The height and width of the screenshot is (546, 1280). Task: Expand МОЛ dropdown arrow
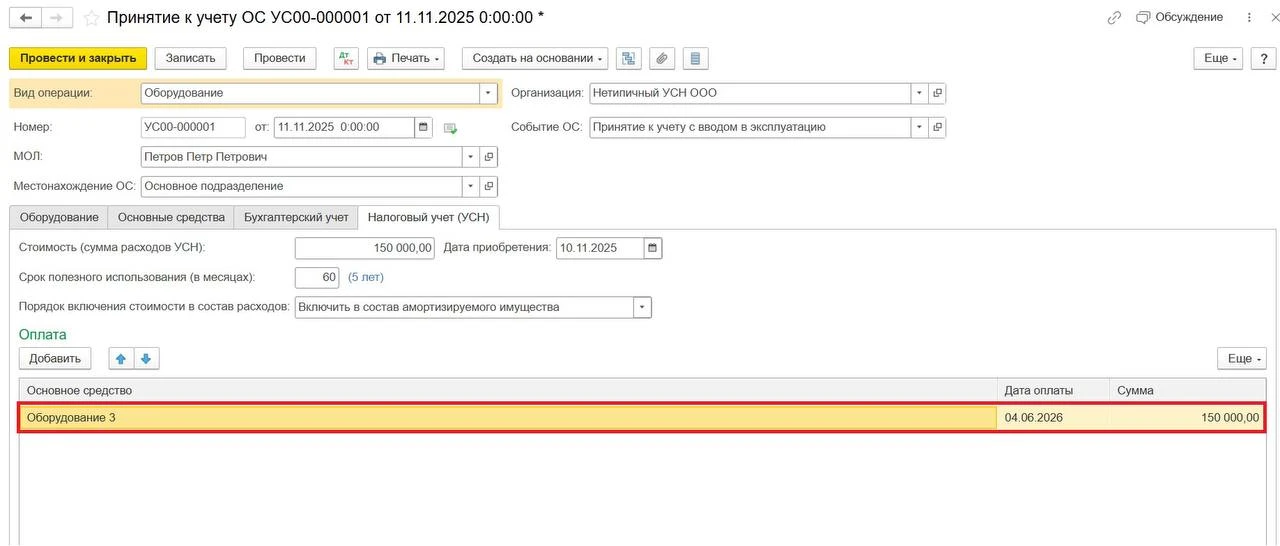[x=472, y=157]
